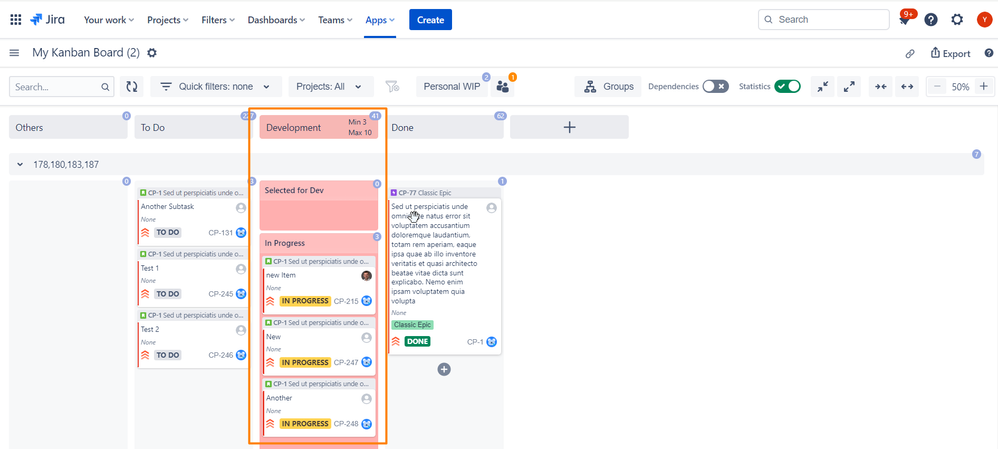Click the project icon beside CP-131
Screen dimensions: 998x449
[x=241, y=232]
